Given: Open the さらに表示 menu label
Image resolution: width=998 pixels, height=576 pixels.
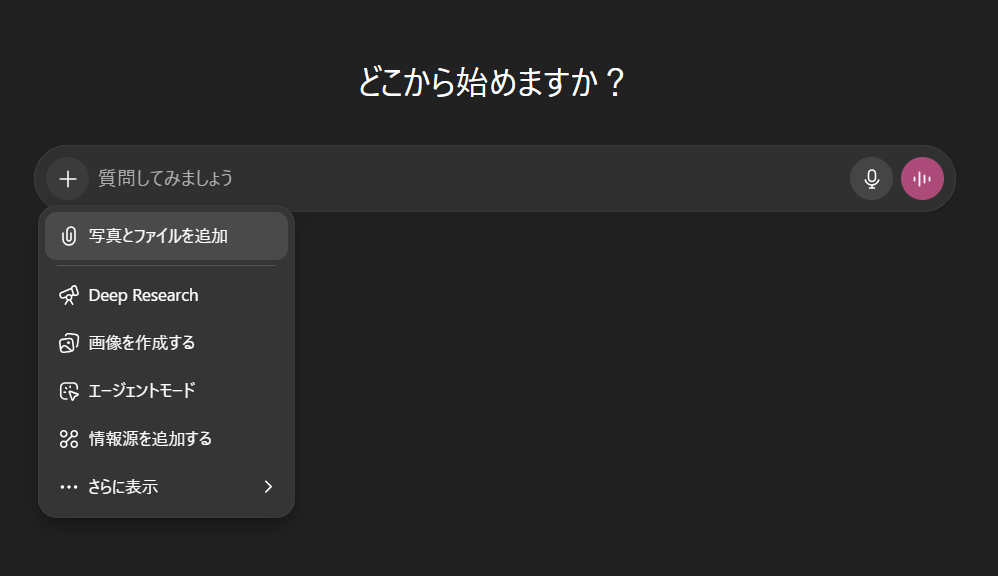Looking at the screenshot, I should [x=123, y=487].
